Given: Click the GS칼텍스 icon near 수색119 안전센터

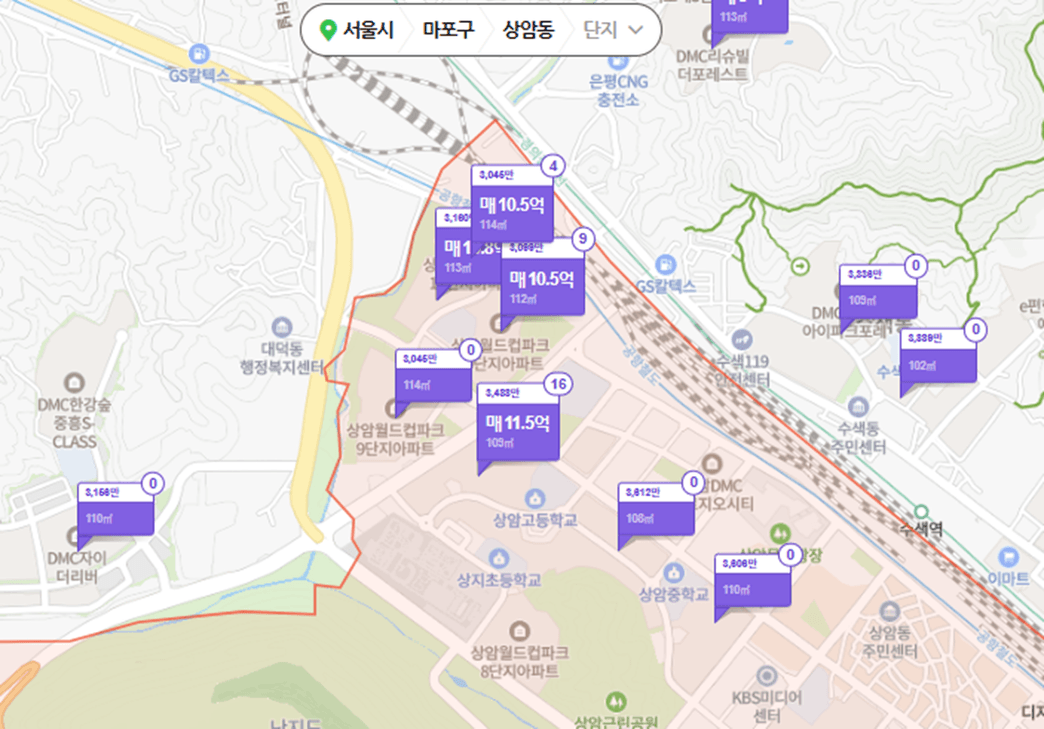Looking at the screenshot, I should click(665, 264).
